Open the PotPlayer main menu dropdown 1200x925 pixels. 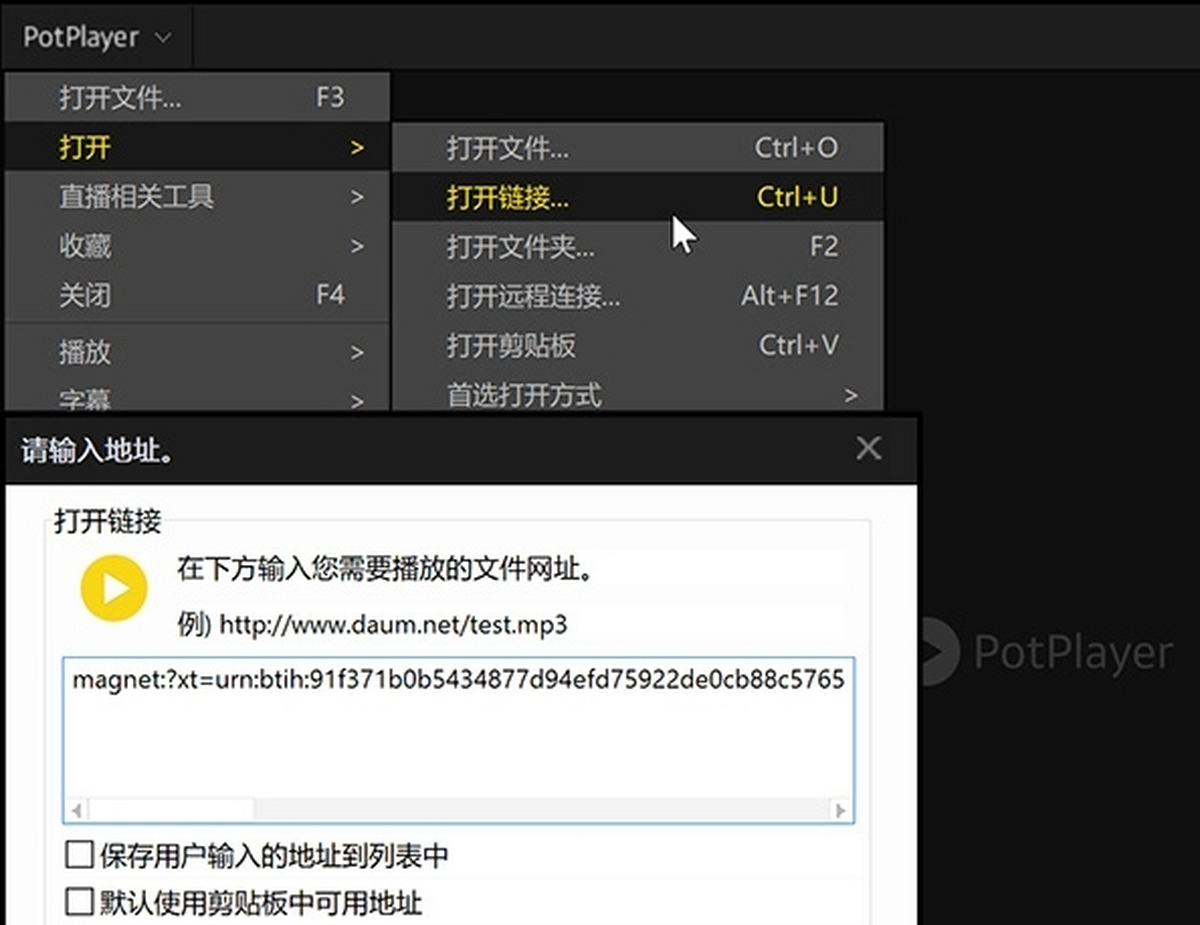pyautogui.click(x=97, y=38)
